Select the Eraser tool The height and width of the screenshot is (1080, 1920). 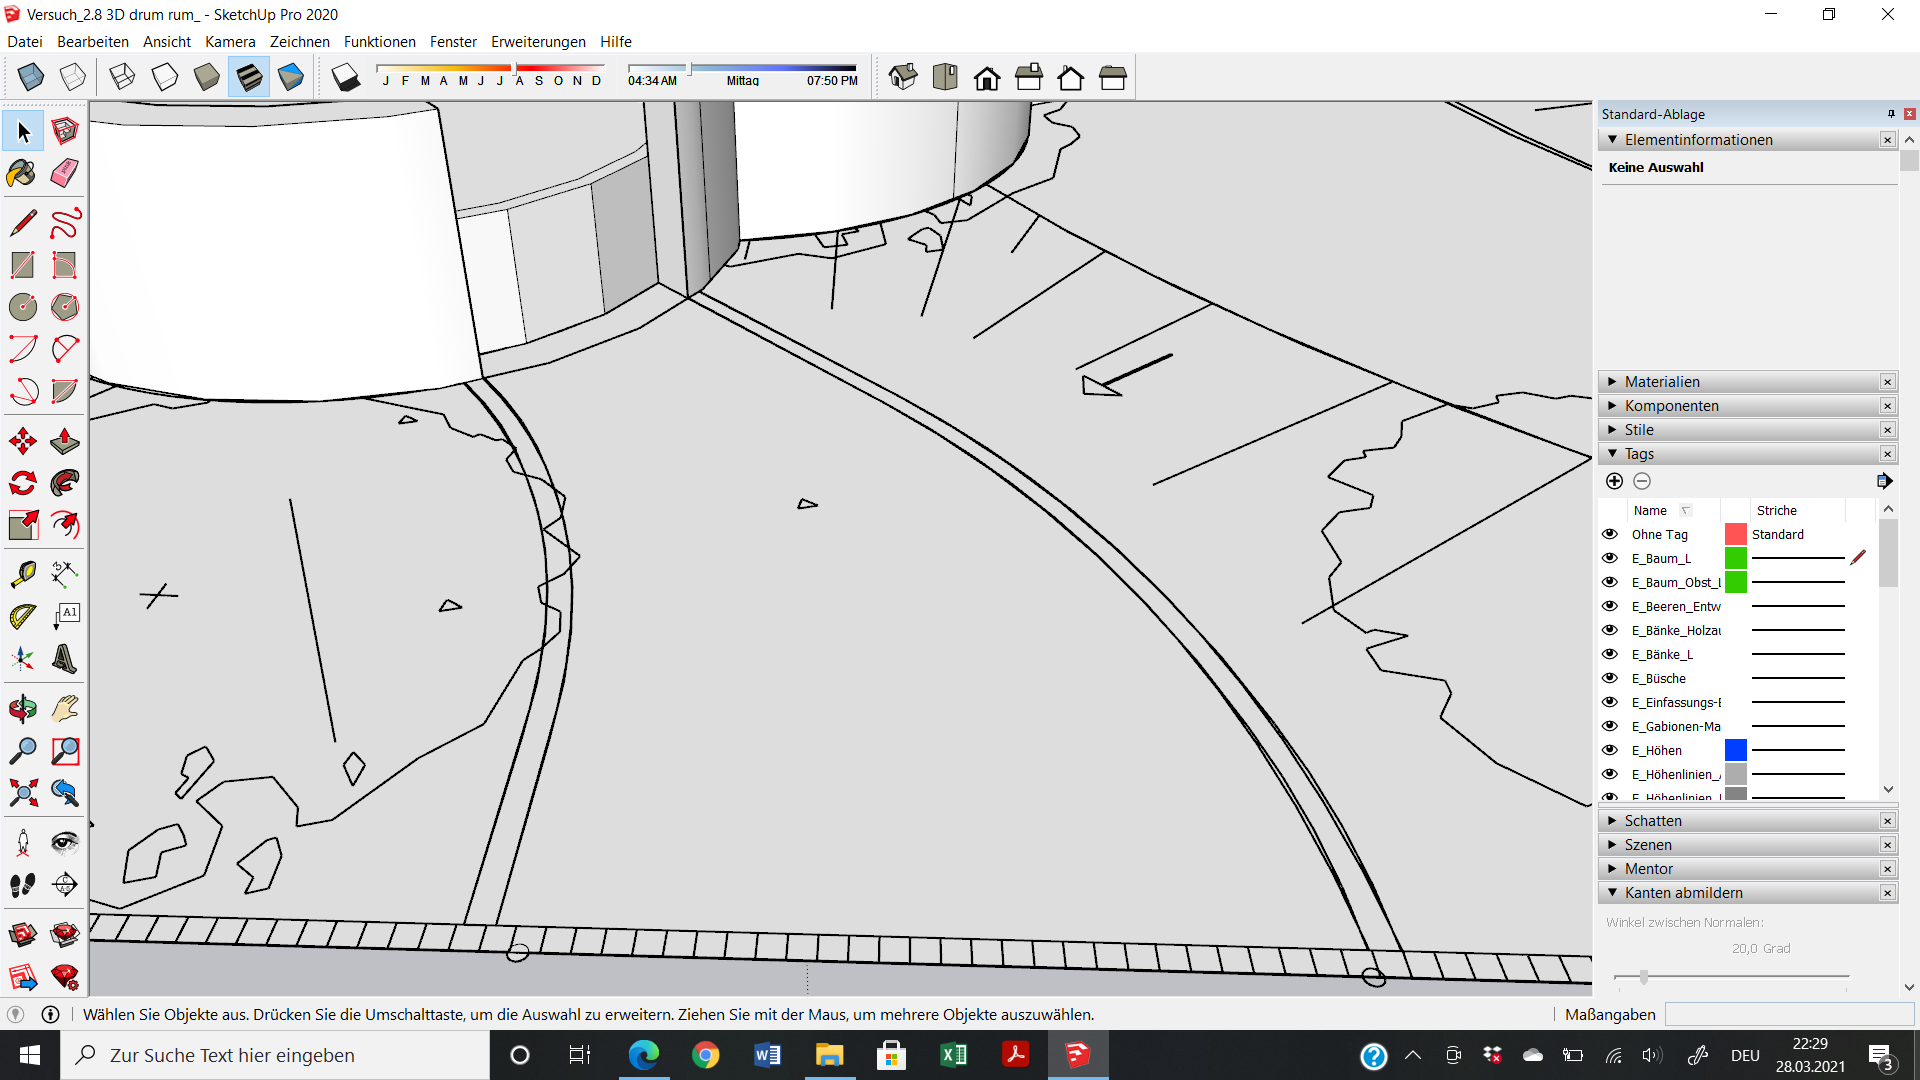(x=64, y=173)
